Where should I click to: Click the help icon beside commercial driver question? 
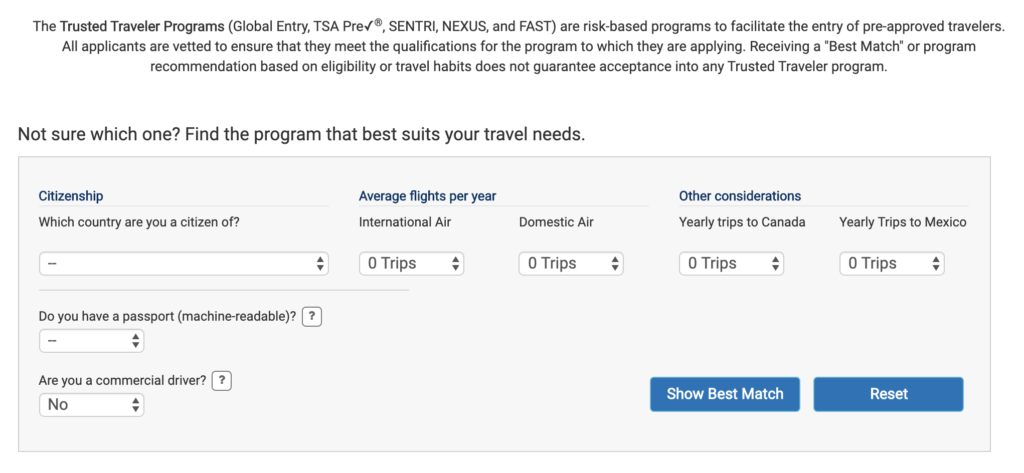[x=223, y=380]
